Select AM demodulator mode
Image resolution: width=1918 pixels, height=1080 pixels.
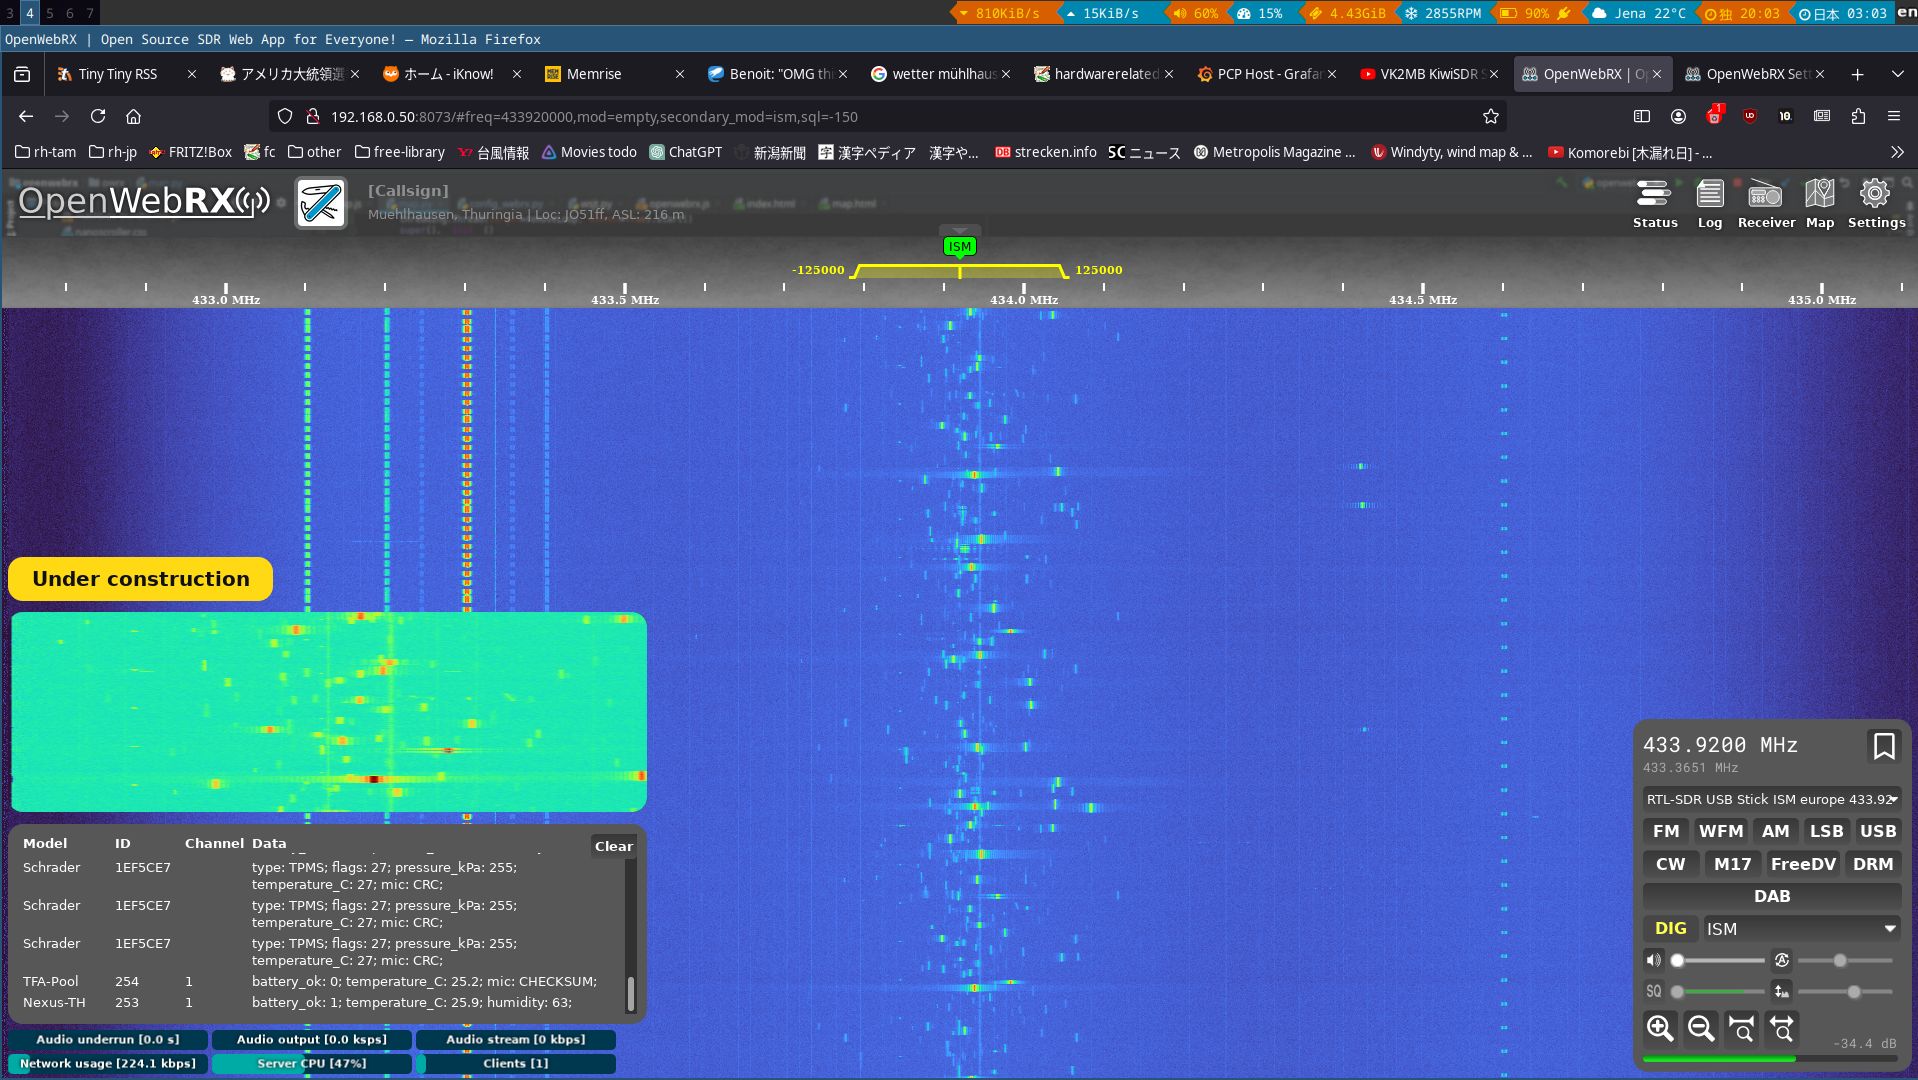coord(1776,831)
